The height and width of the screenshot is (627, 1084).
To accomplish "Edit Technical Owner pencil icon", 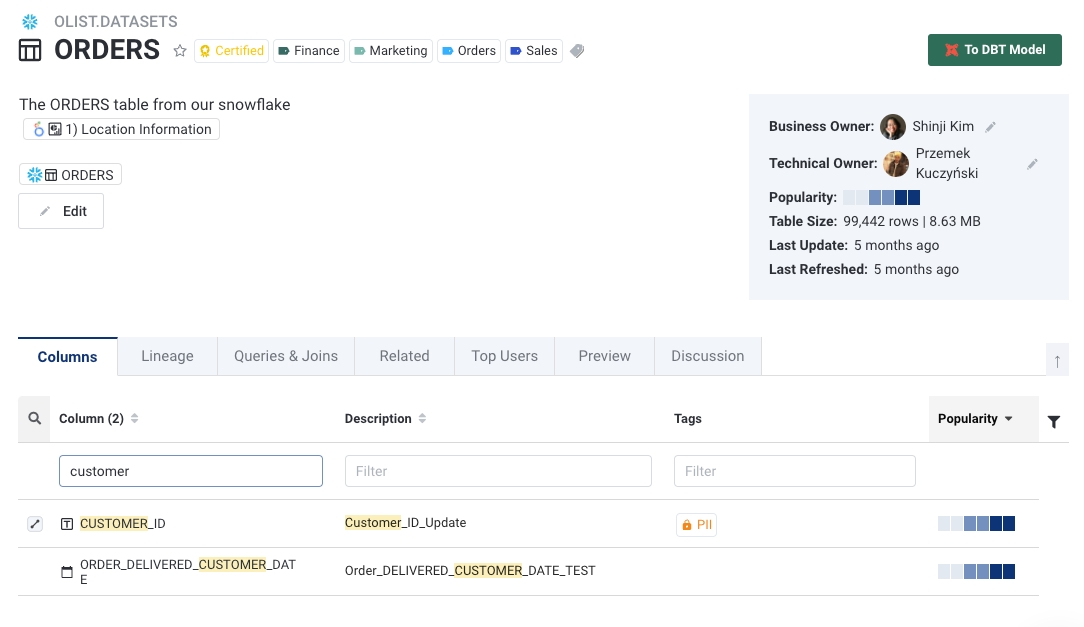I will (x=1033, y=164).
